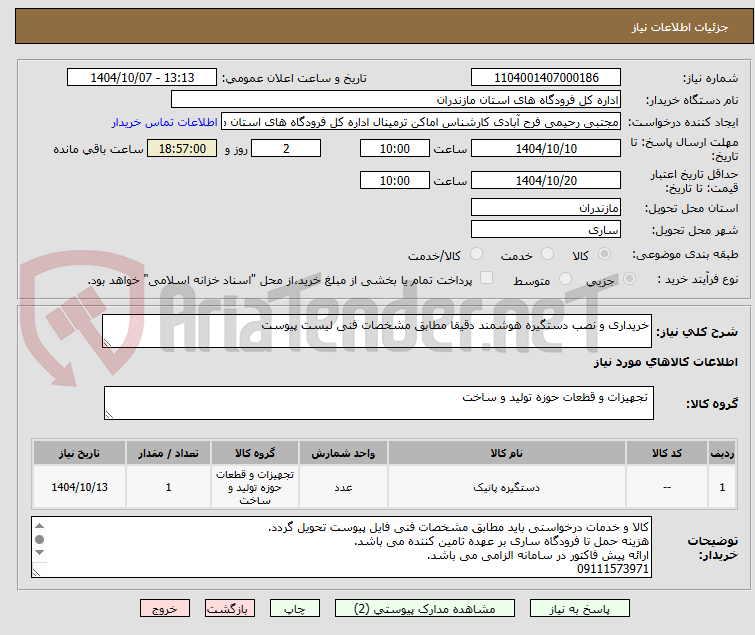
Task: Click the تاریخ نیاز column header
Action: coord(79,453)
